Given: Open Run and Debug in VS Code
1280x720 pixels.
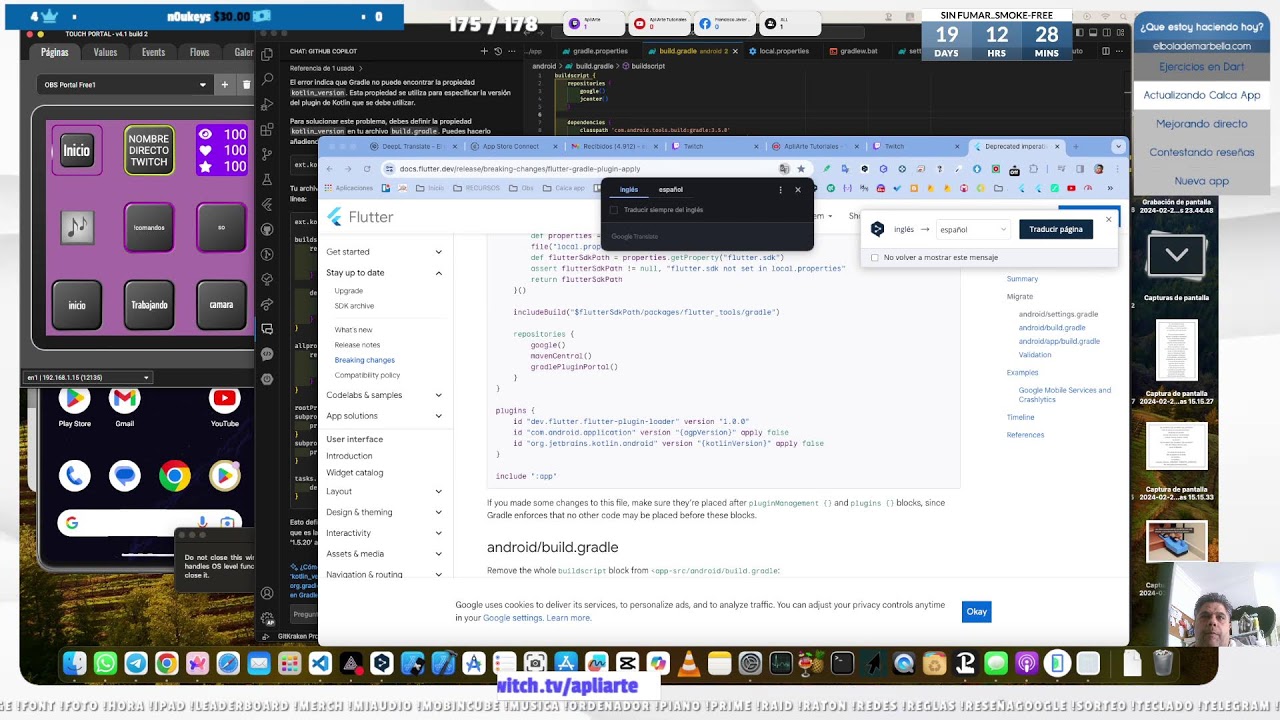Looking at the screenshot, I should pyautogui.click(x=267, y=104).
